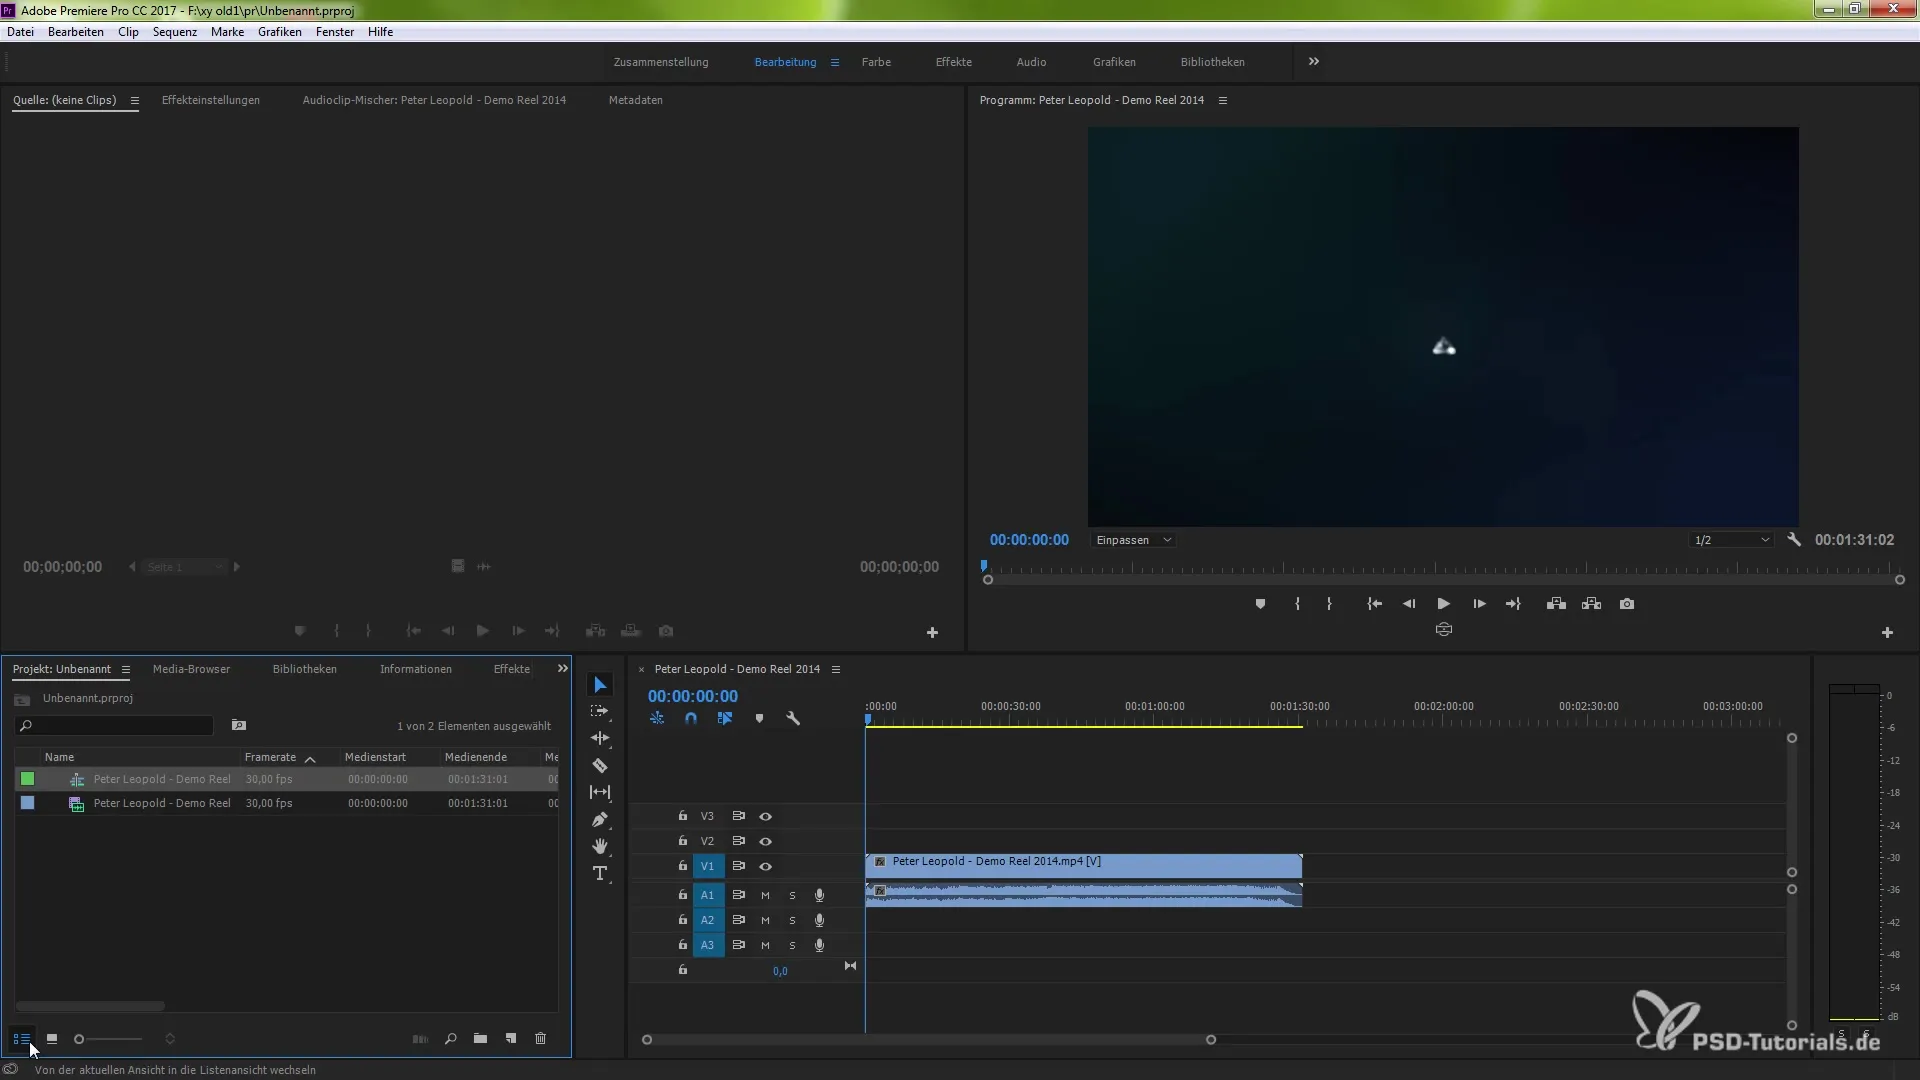Toggle V2 track output eye
Viewport: 1920px width, 1080px height.
(x=765, y=842)
